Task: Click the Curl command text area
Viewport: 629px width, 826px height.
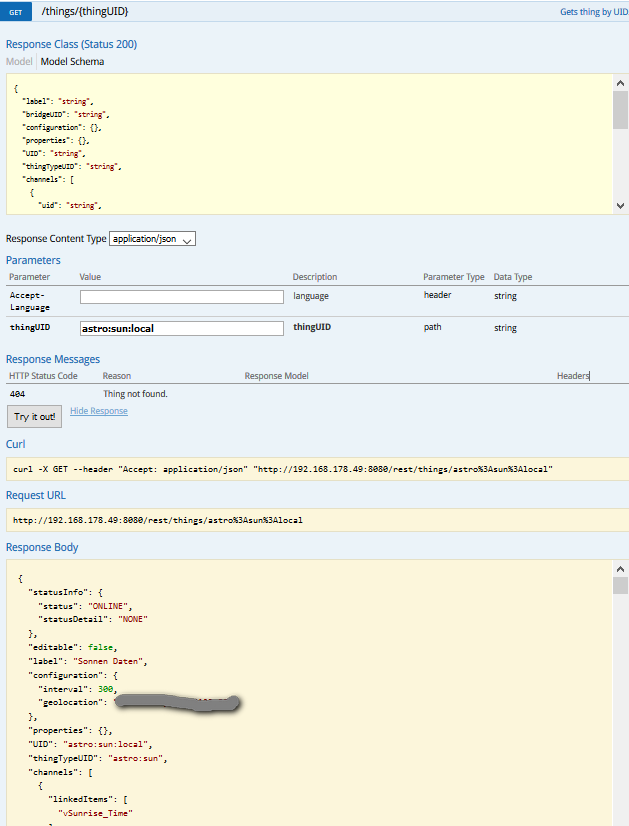Action: point(300,470)
